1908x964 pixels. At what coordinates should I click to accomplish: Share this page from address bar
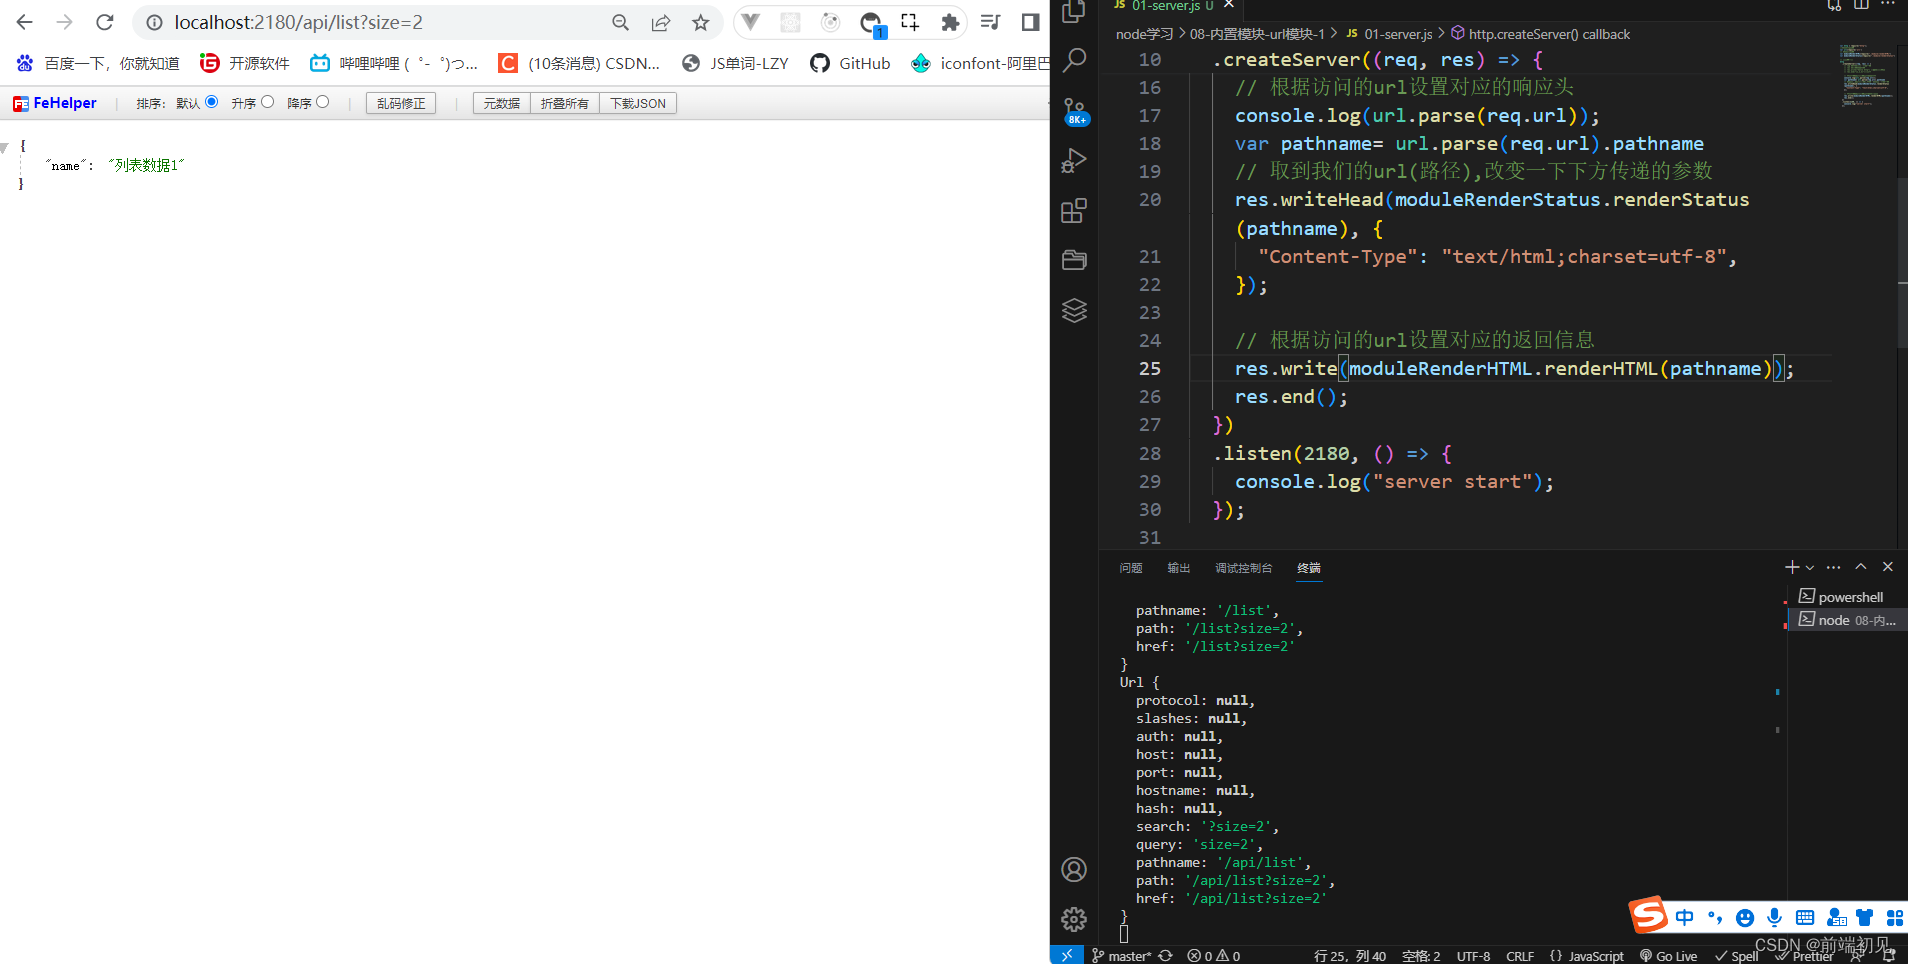661,22
